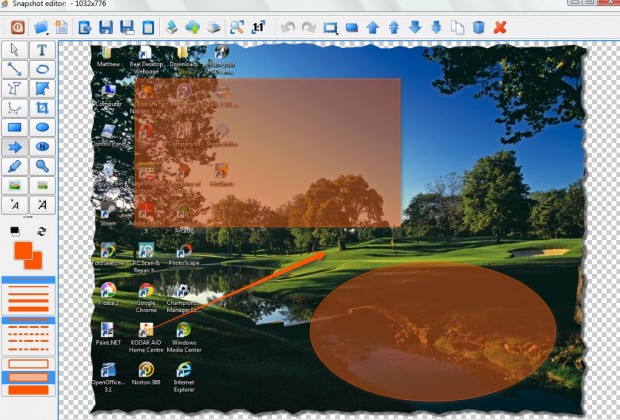Click the left text style A button
Image resolution: width=620 pixels, height=420 pixels.
pyautogui.click(x=15, y=205)
